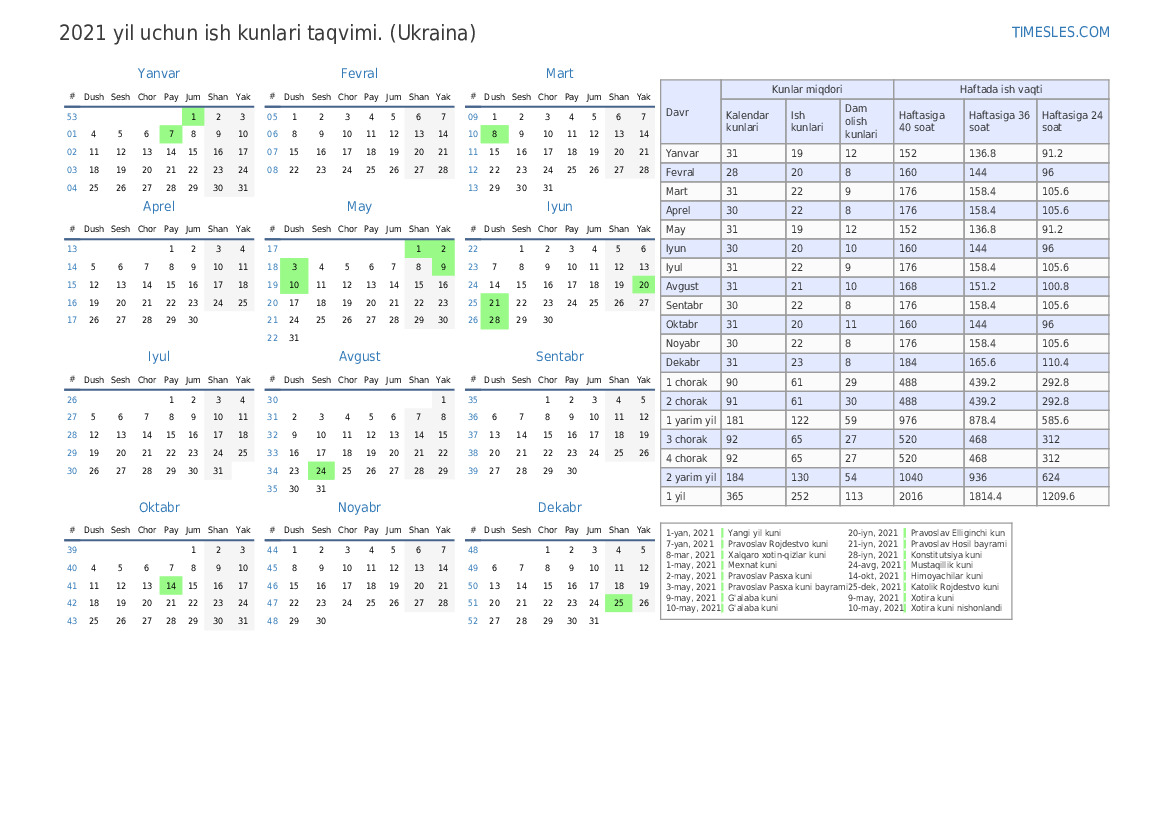Click the Fevral month heading
1169x827 pixels.
[359, 73]
